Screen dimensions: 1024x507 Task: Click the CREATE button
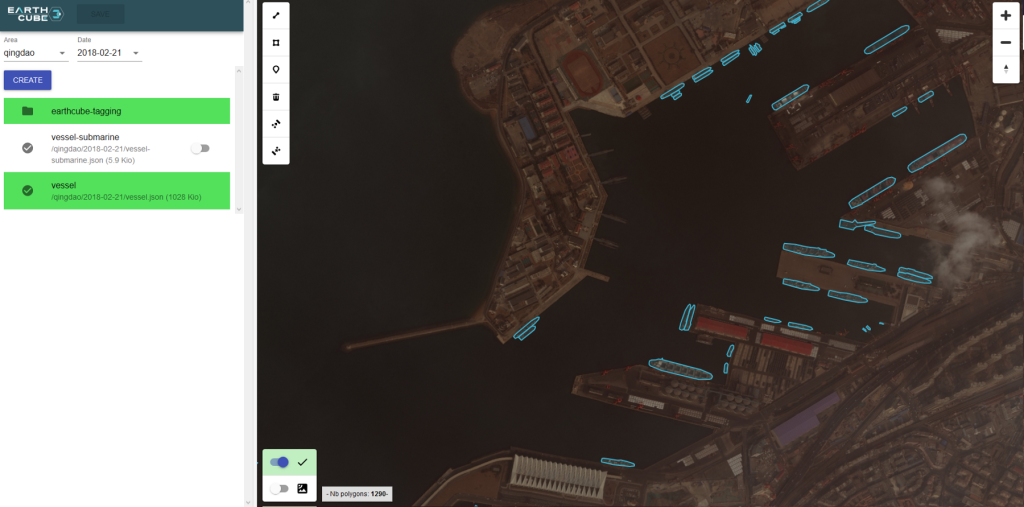click(x=27, y=80)
